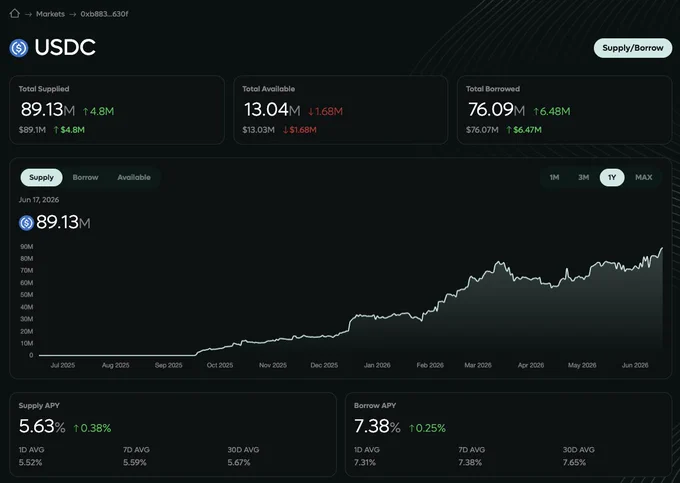Image resolution: width=680 pixels, height=483 pixels.
Task: Switch chart to Supply tab
Action: coord(42,177)
